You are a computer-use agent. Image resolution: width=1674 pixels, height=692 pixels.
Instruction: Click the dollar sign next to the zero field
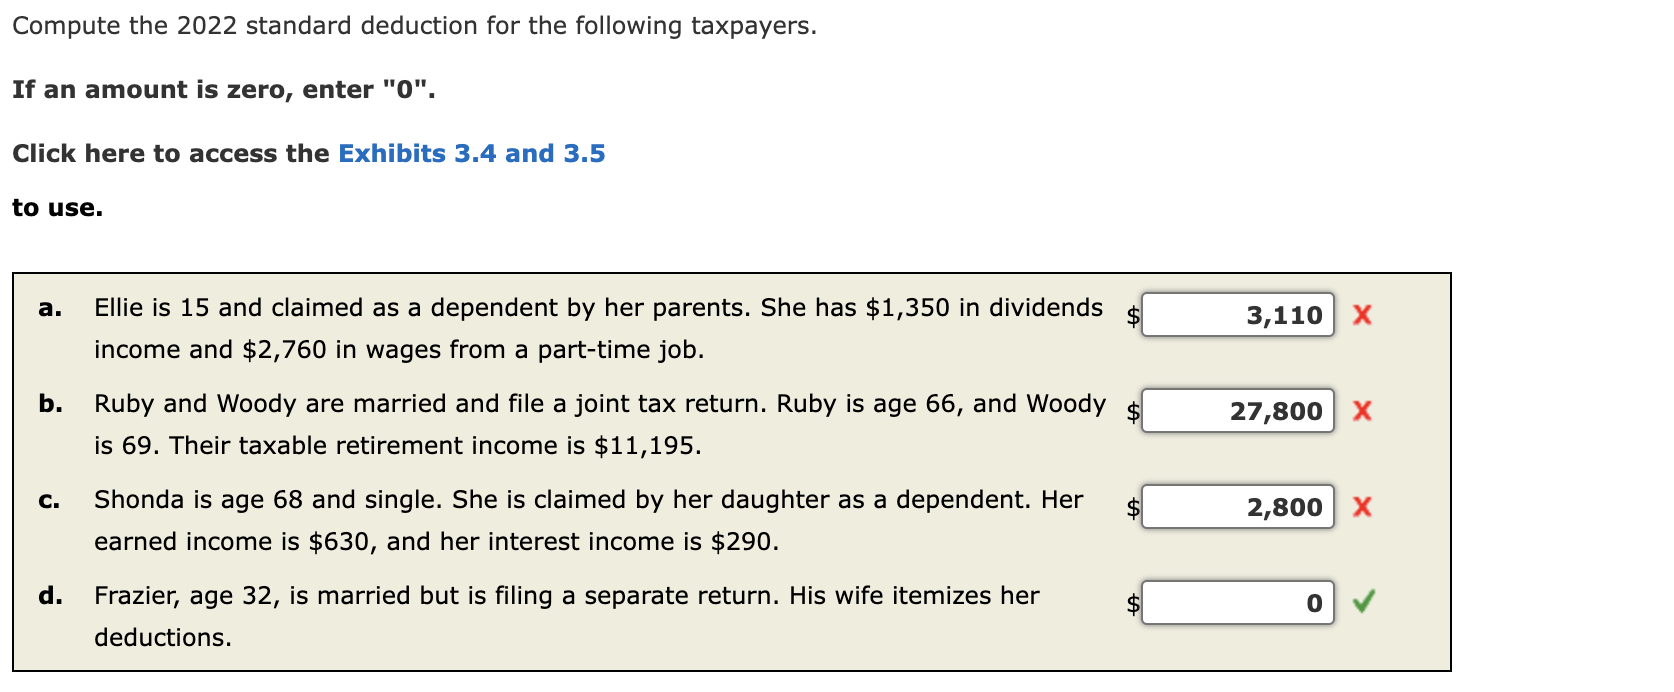(x=1132, y=602)
